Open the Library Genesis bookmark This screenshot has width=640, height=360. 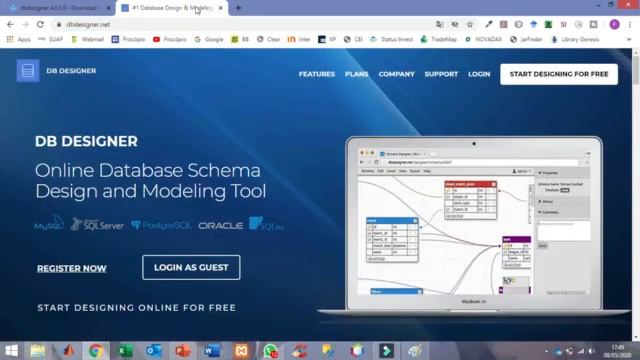[x=575, y=40]
